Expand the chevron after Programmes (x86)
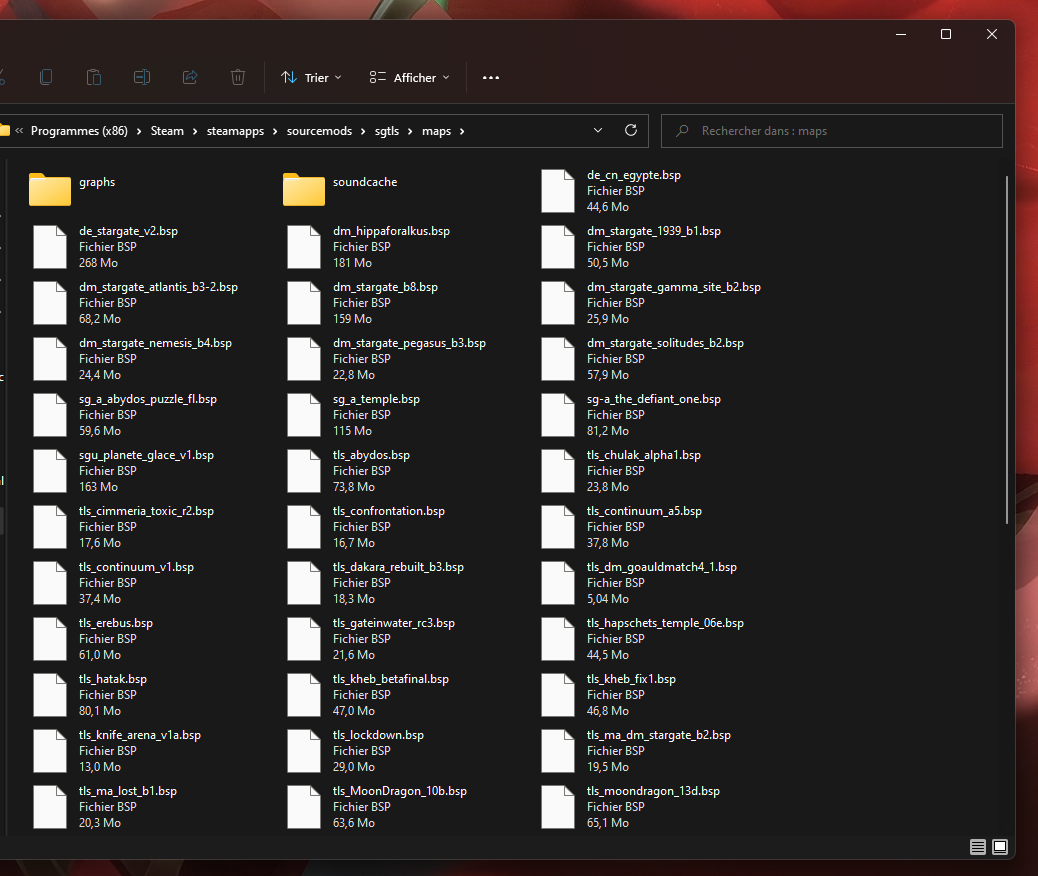This screenshot has height=876, width=1038. [x=139, y=131]
